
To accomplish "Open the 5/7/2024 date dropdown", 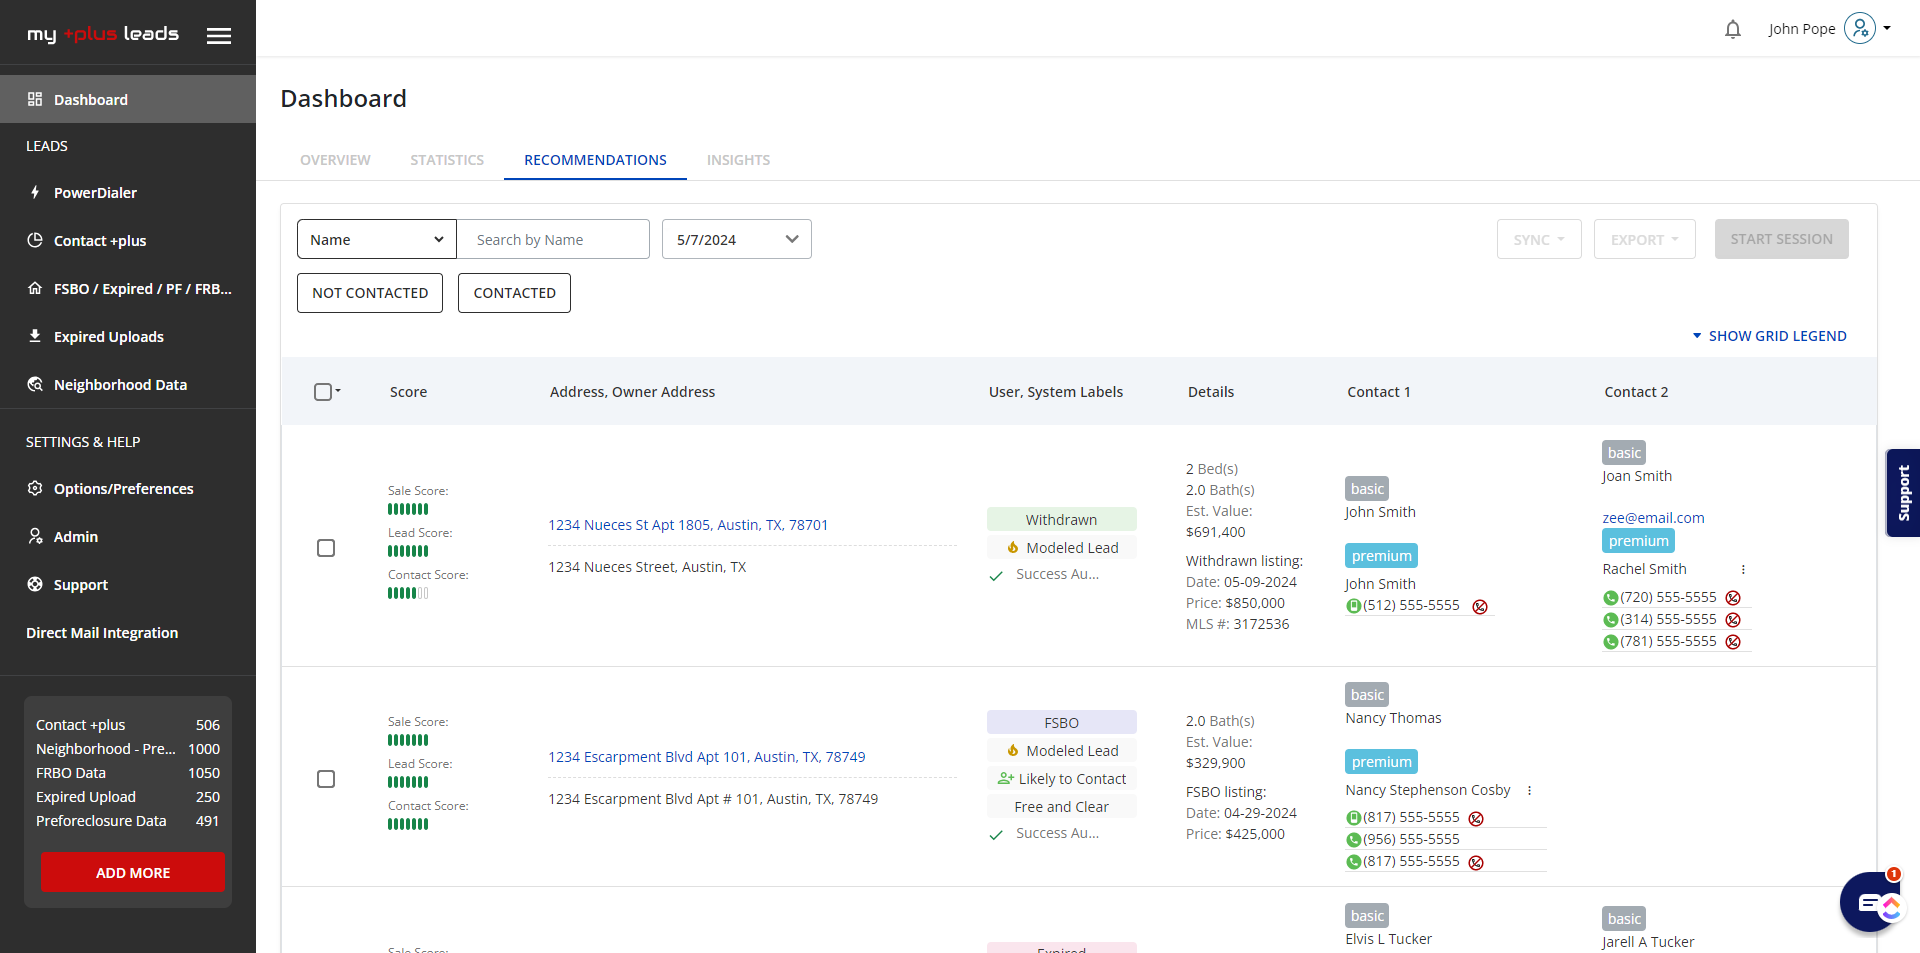I will [736, 240].
